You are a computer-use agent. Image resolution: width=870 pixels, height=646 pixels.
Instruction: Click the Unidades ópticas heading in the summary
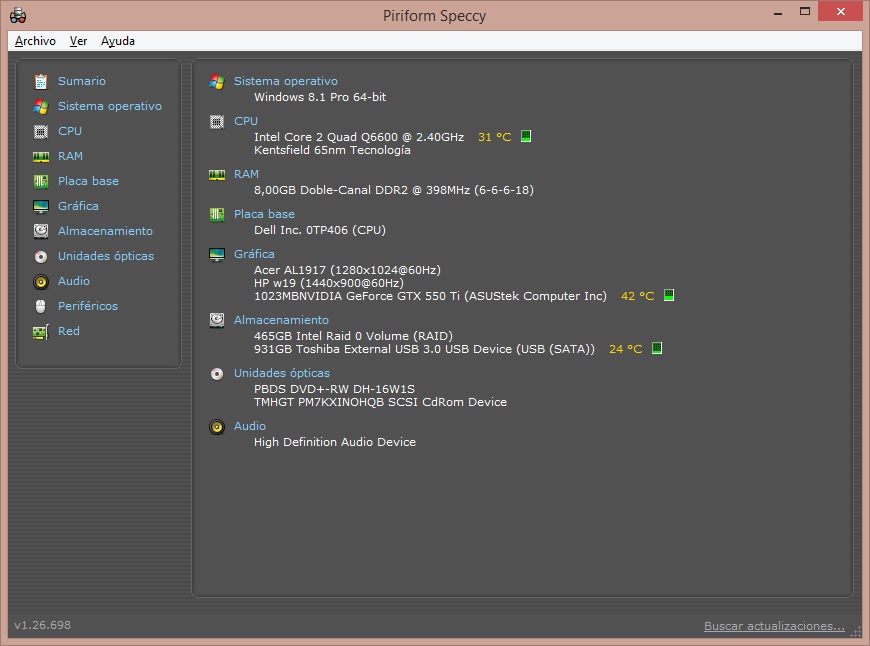281,373
